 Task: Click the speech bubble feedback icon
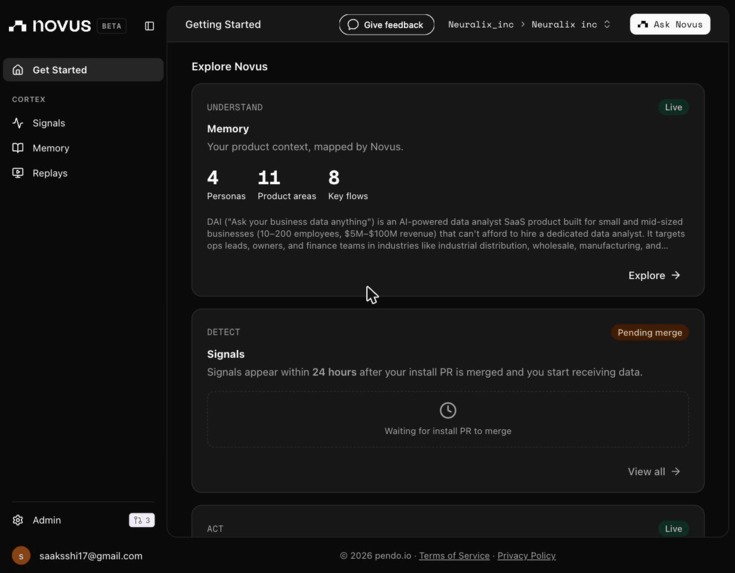(353, 24)
